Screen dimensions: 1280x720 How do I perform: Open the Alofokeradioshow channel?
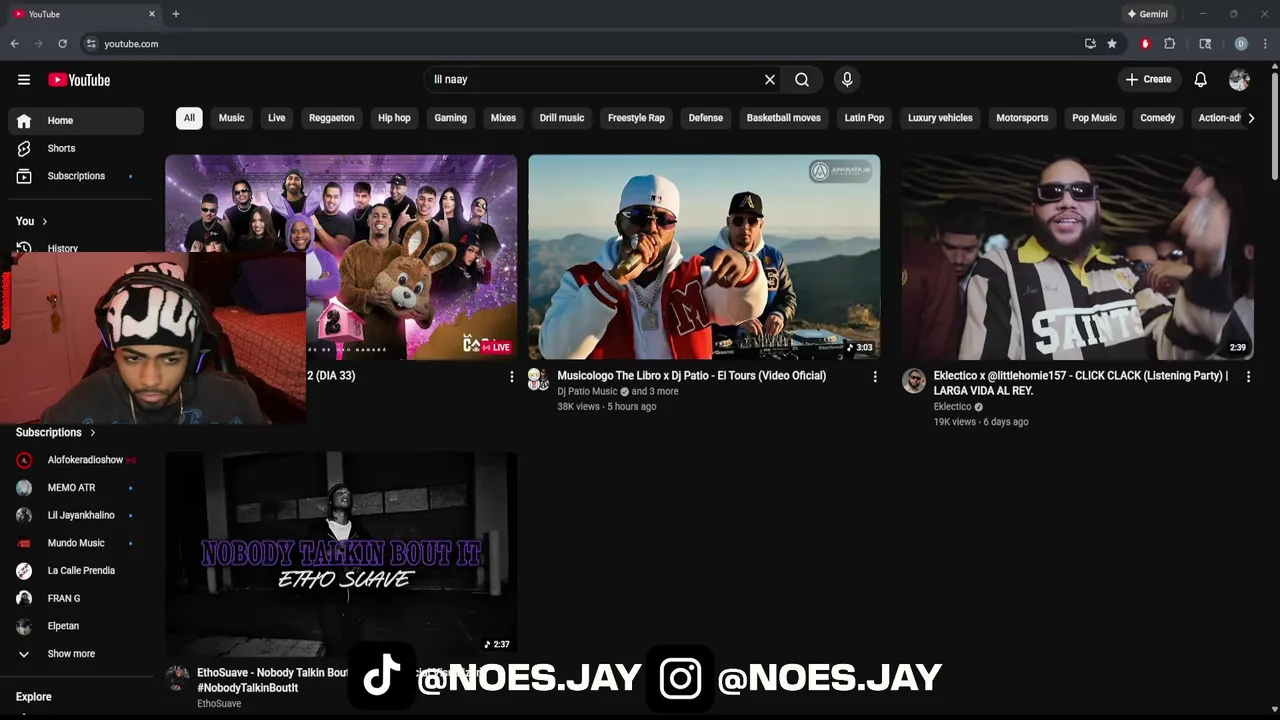76,460
